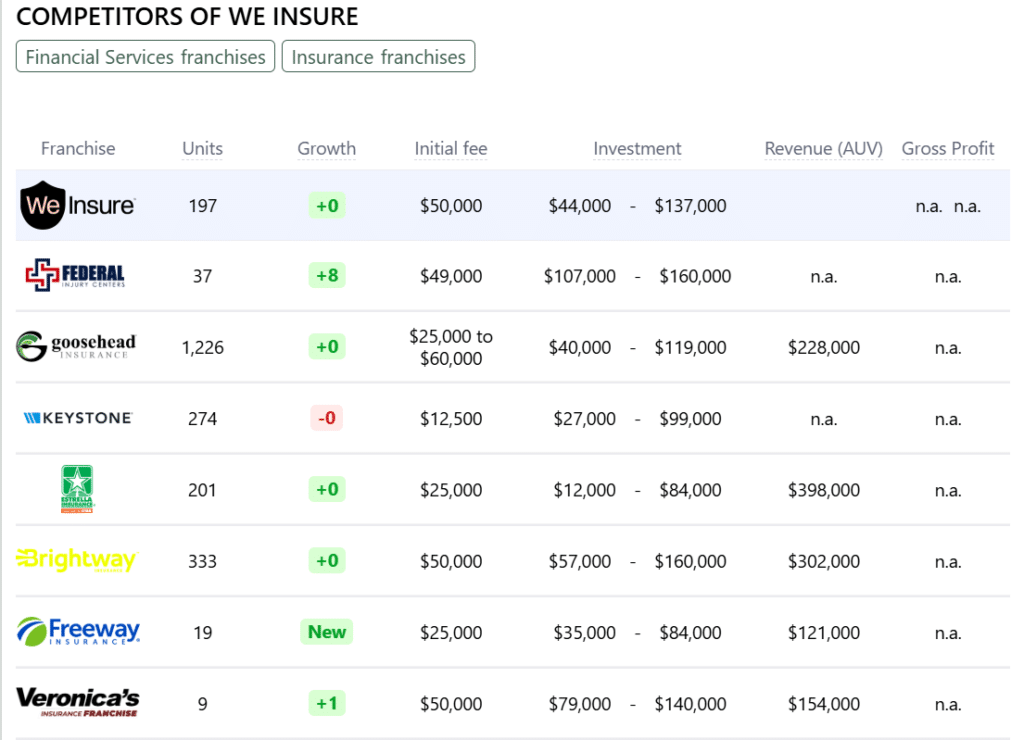Click the Gross Profit column header
Image resolution: width=1024 pixels, height=740 pixels.
pyautogui.click(x=948, y=148)
